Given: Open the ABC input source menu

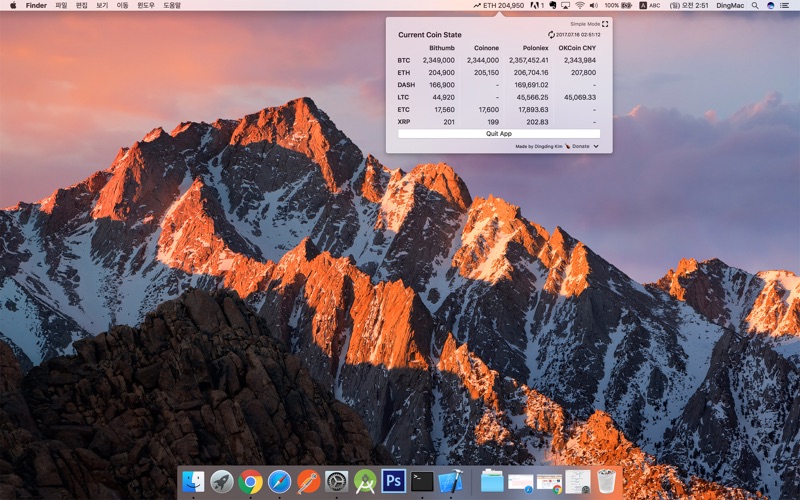Looking at the screenshot, I should click(650, 5).
